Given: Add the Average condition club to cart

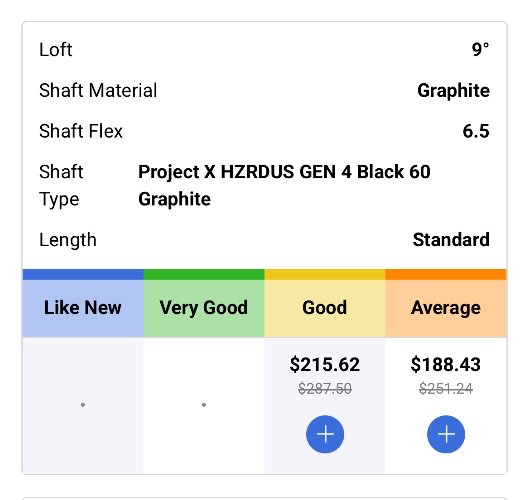Looking at the screenshot, I should (446, 434).
